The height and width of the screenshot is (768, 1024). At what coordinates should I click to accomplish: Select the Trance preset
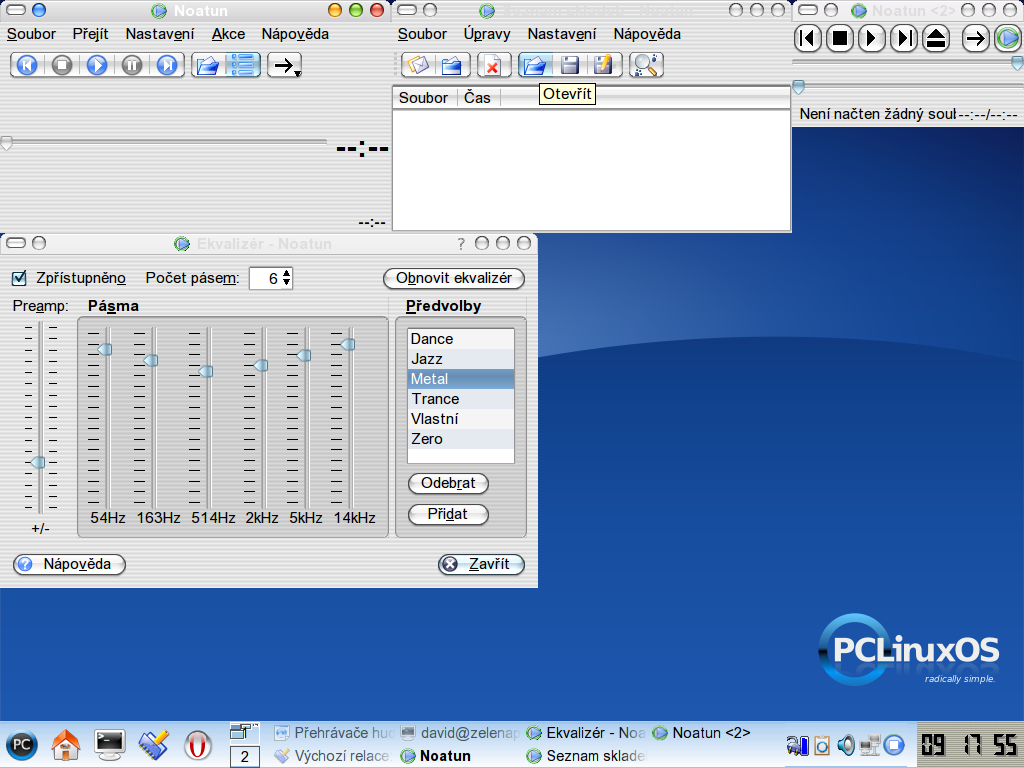tap(460, 399)
